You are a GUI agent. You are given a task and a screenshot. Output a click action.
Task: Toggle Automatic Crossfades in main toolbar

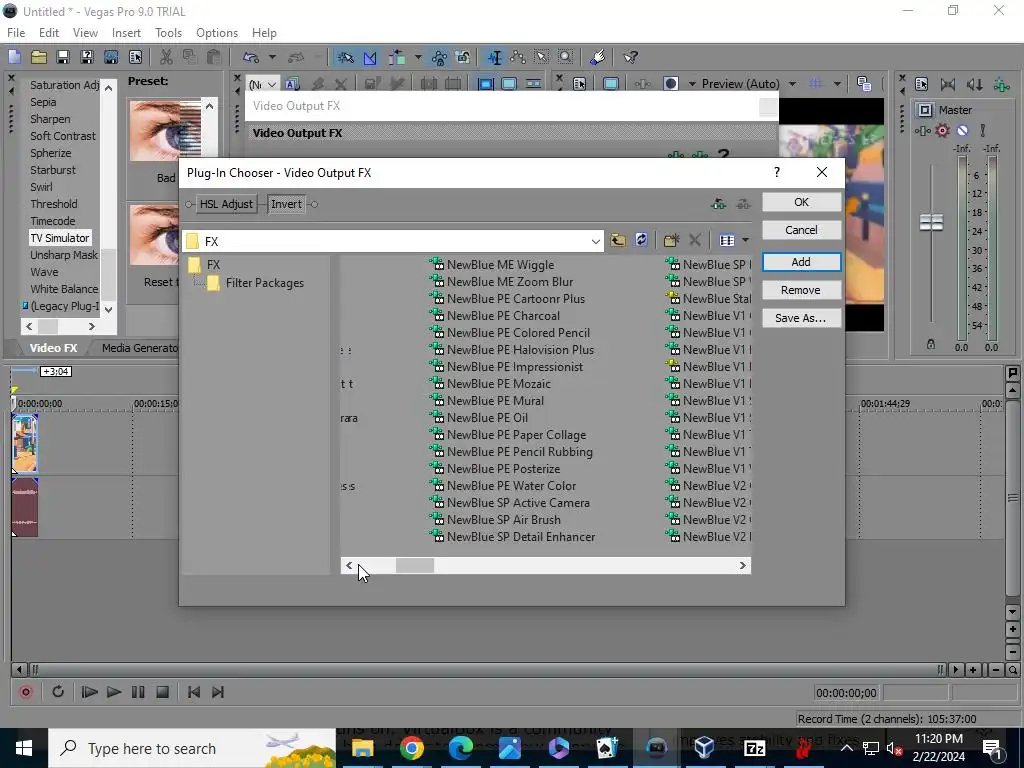pos(370,57)
